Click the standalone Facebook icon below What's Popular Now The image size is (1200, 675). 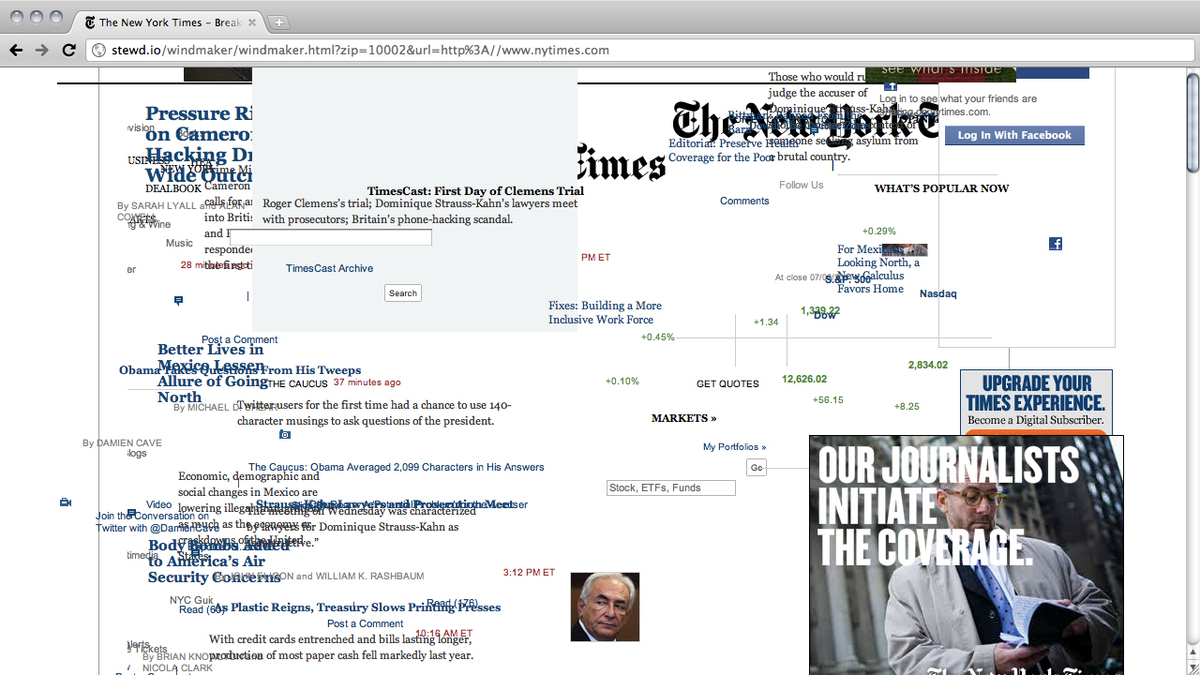(x=1055, y=244)
